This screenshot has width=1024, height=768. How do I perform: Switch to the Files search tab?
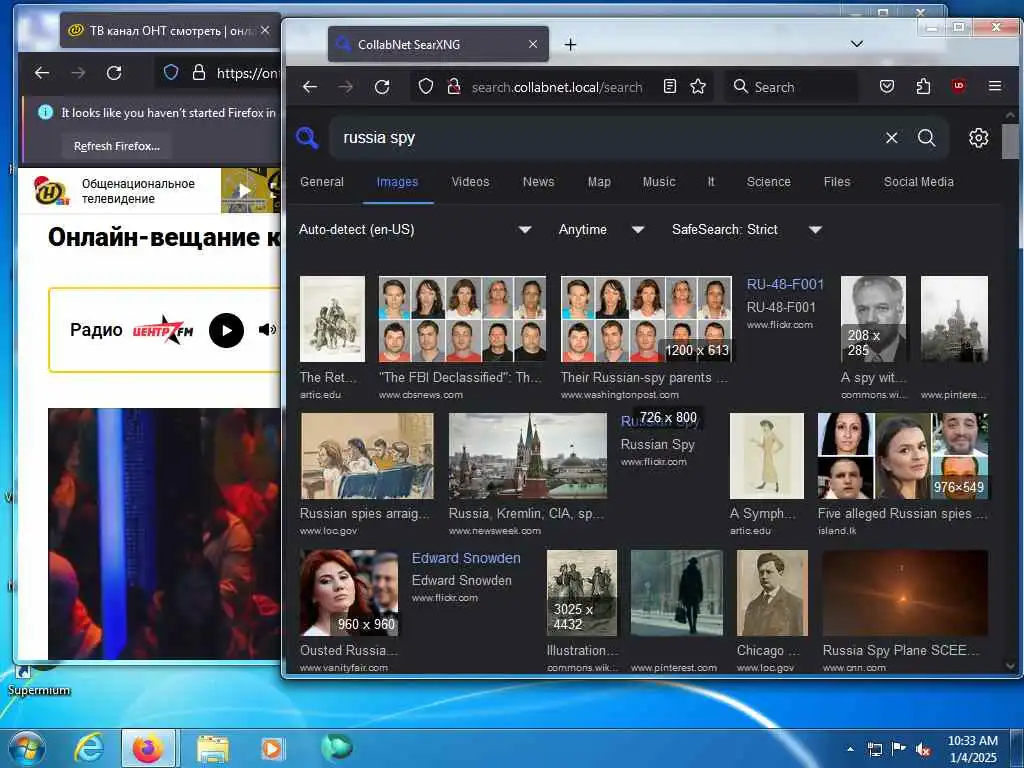coord(837,182)
